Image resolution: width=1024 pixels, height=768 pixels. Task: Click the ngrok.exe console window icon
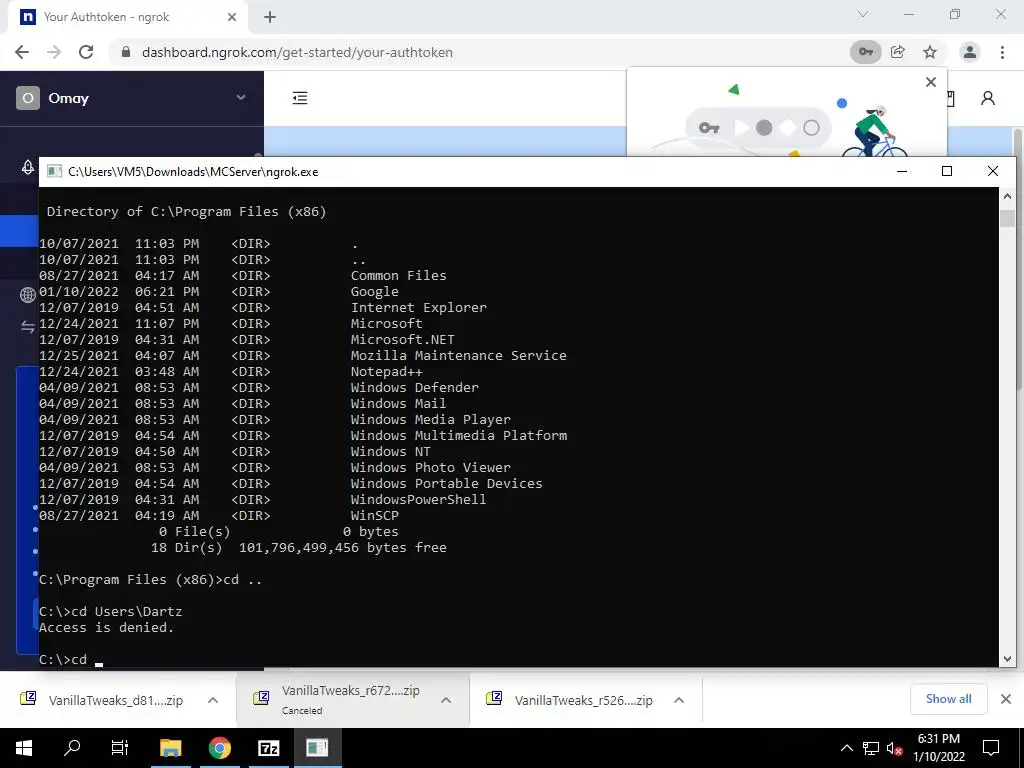pyautogui.click(x=54, y=172)
